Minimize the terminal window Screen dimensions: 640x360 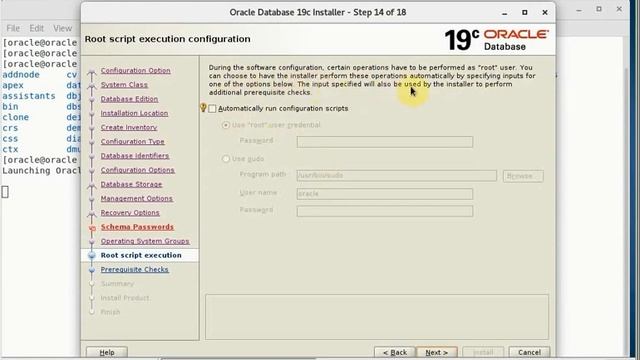click(x=579, y=9)
